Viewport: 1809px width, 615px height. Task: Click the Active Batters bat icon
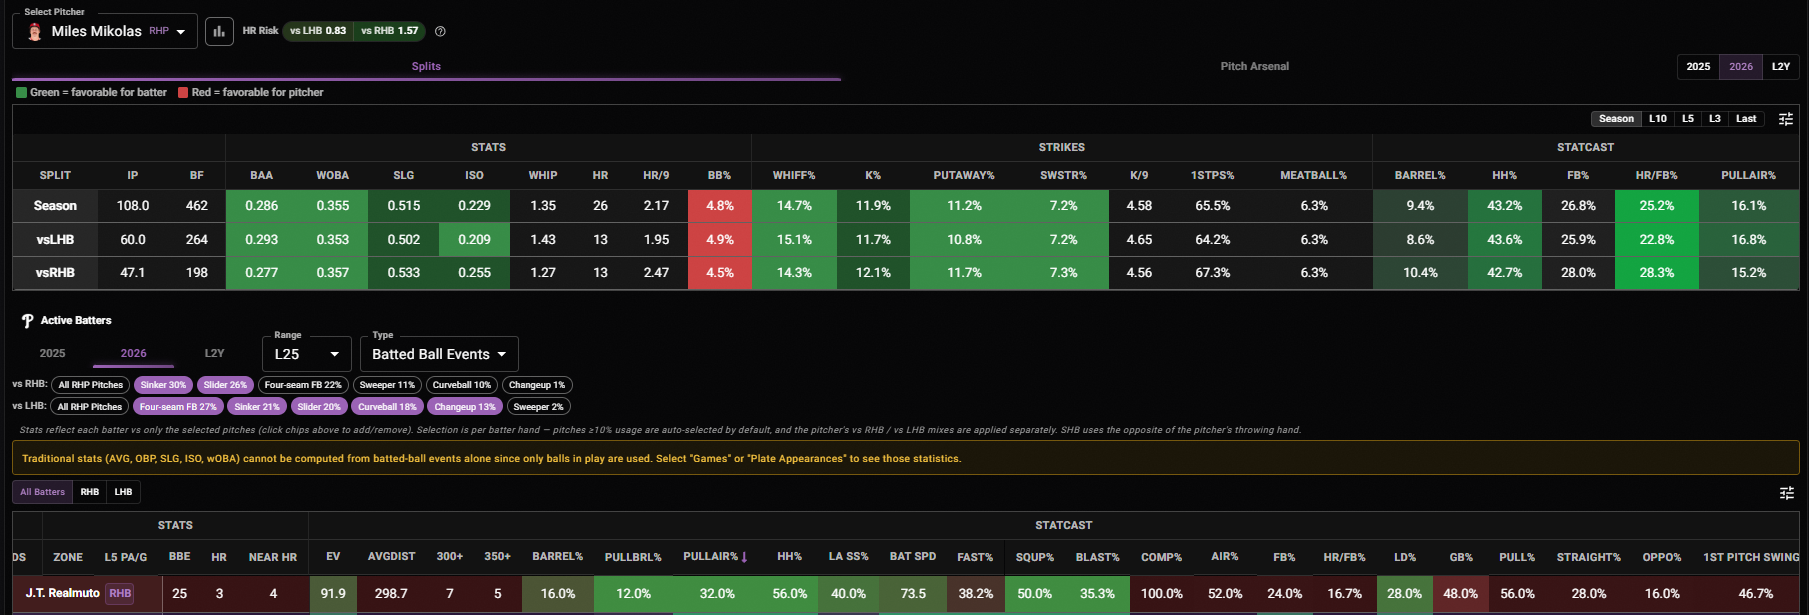pos(27,321)
